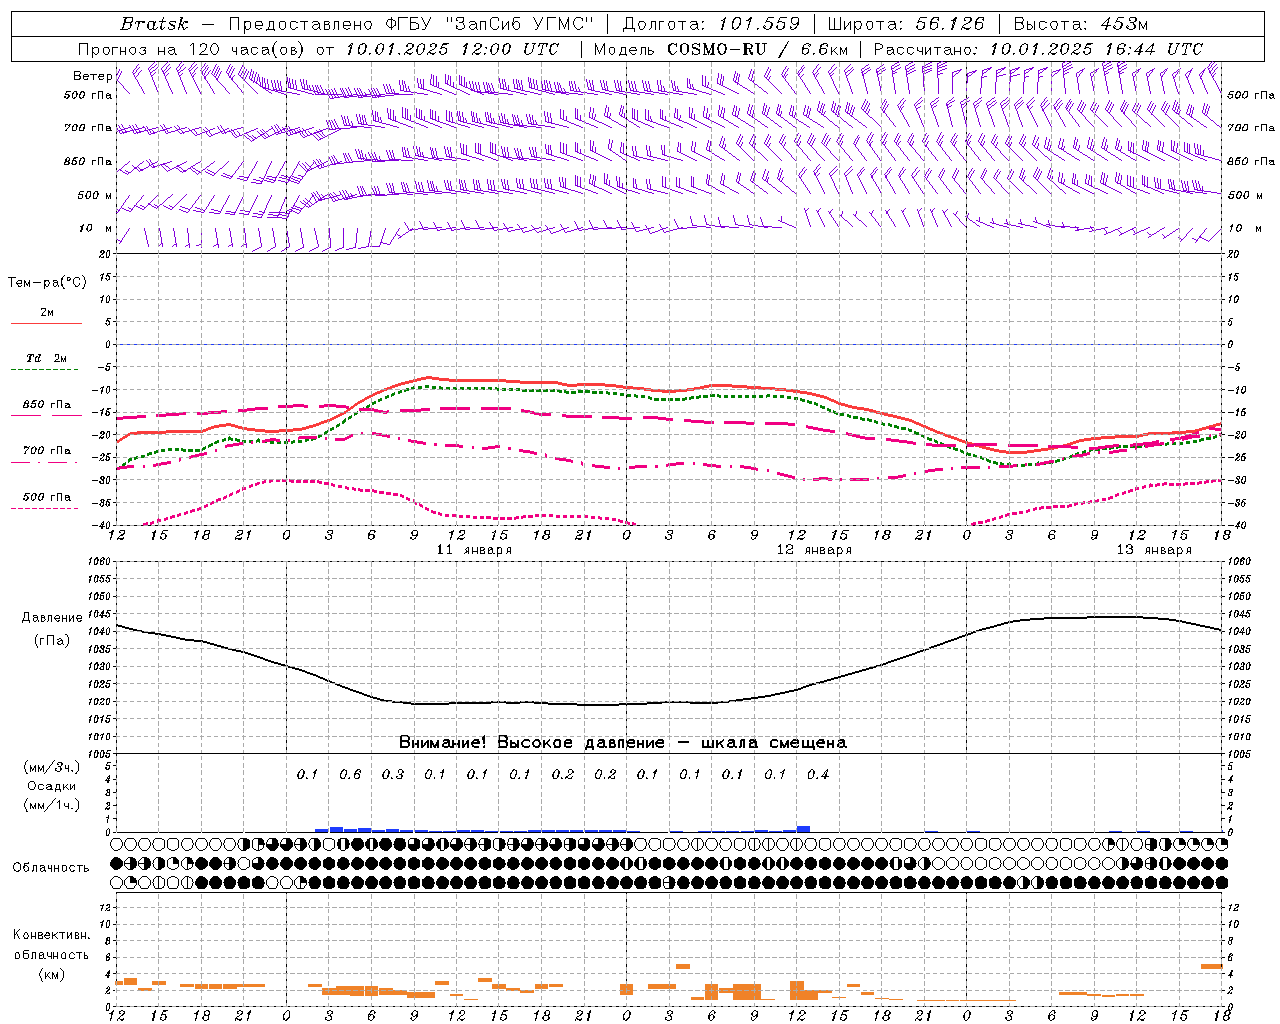Click the 0.6 precipitation amount value

[x=350, y=774]
